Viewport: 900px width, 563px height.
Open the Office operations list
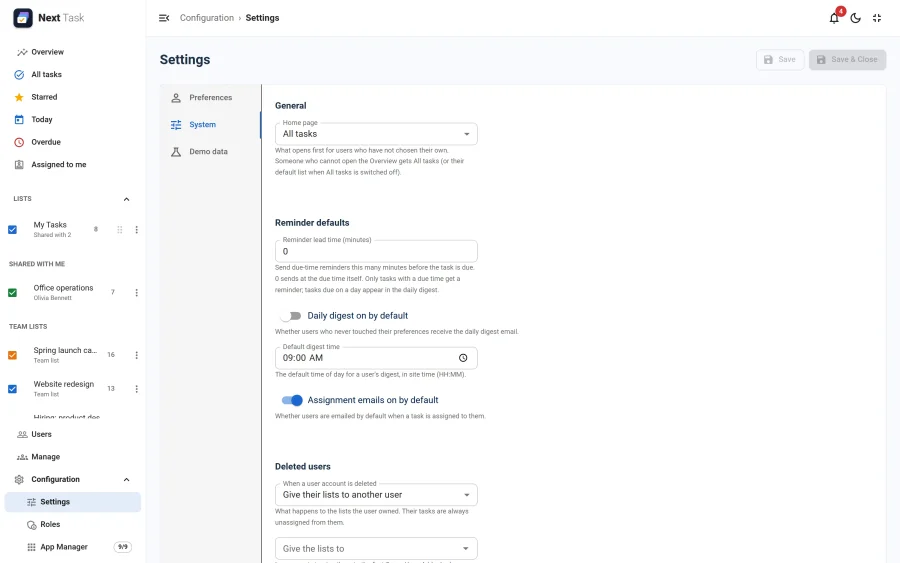[x=63, y=288]
